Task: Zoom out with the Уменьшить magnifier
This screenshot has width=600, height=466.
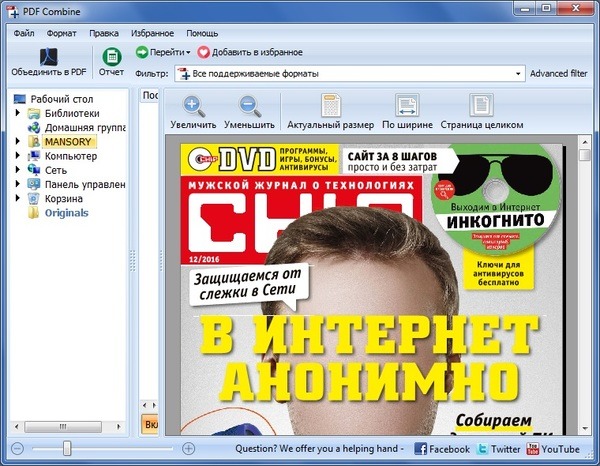Action: point(249,106)
